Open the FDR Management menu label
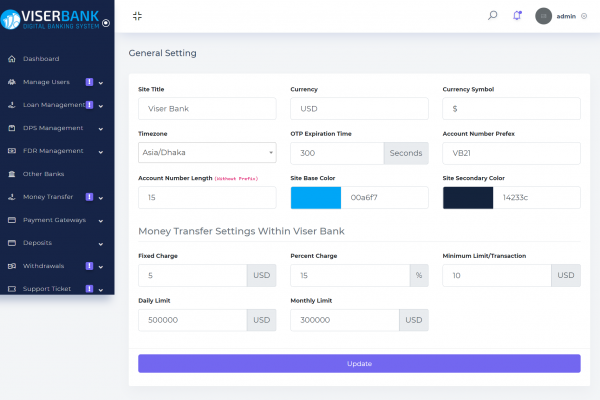 click(x=53, y=151)
